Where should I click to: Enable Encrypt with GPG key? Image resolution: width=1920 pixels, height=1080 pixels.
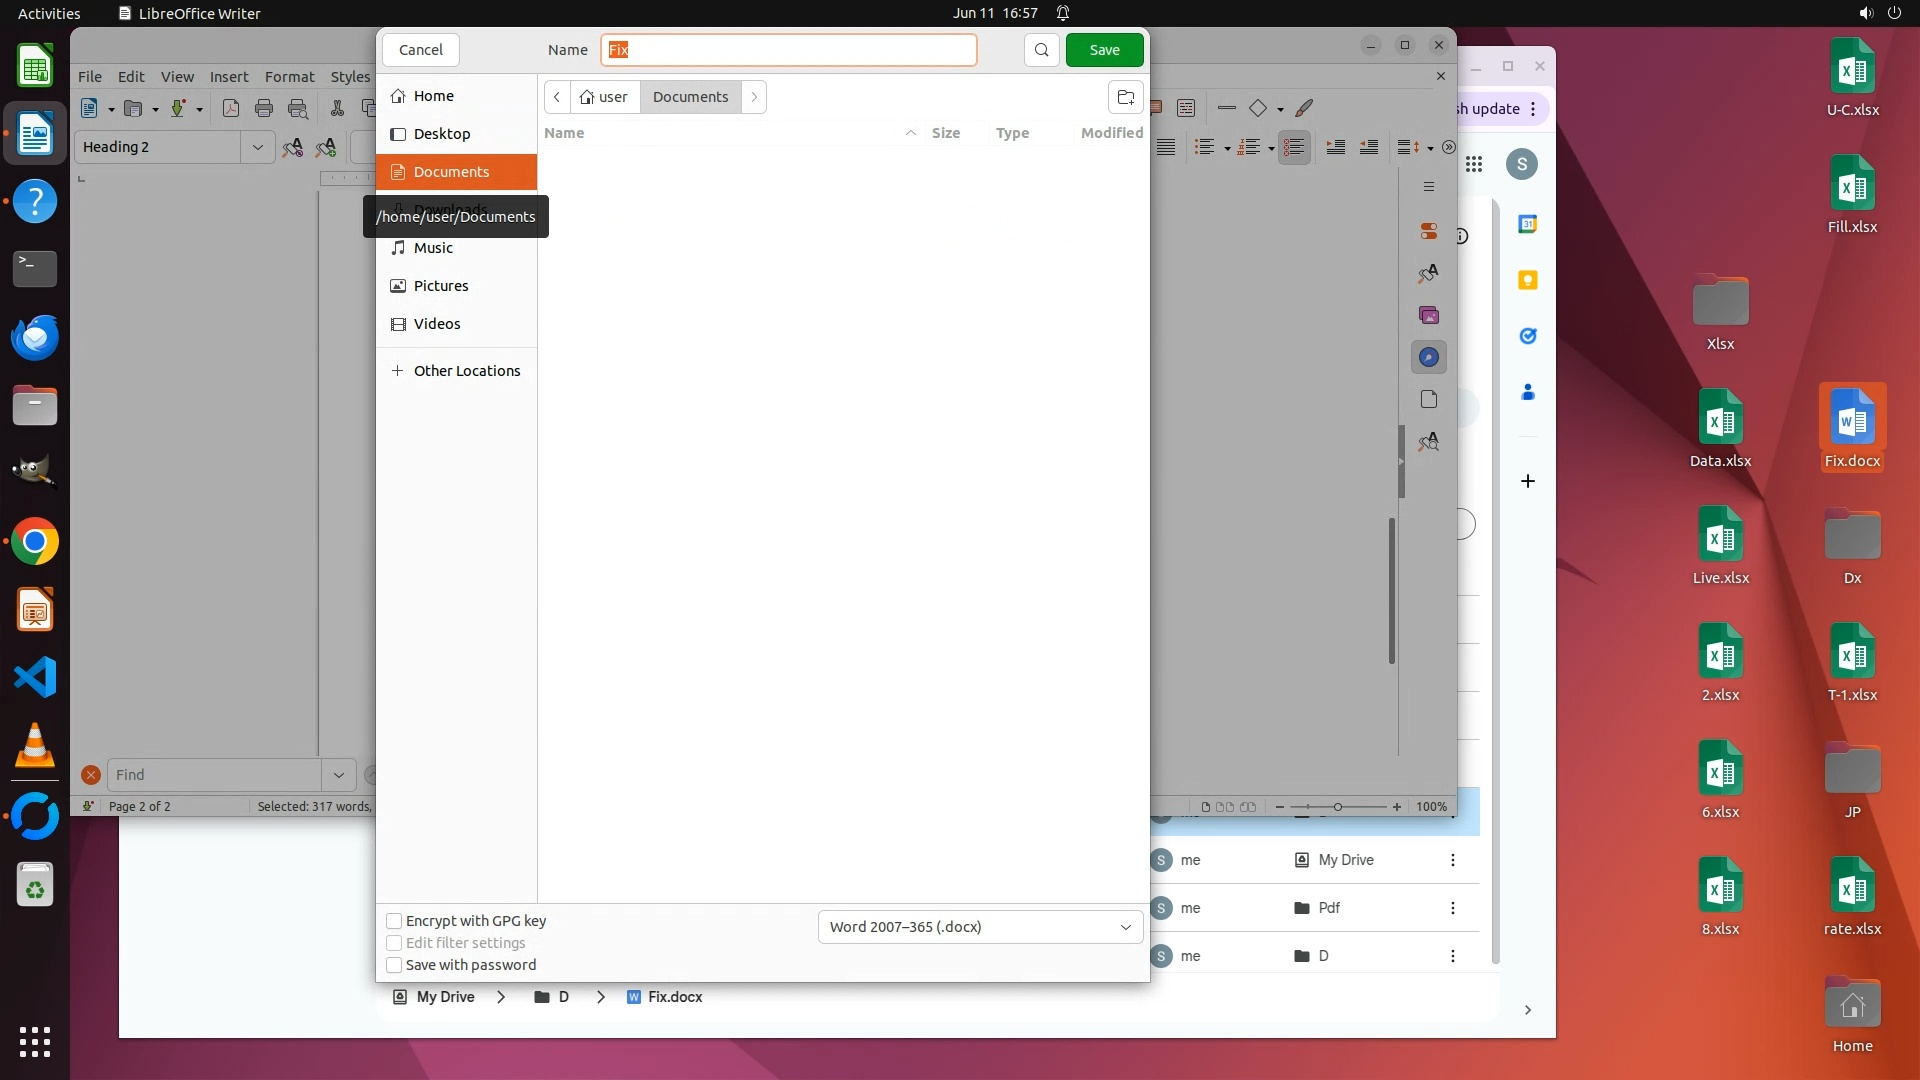click(x=394, y=921)
